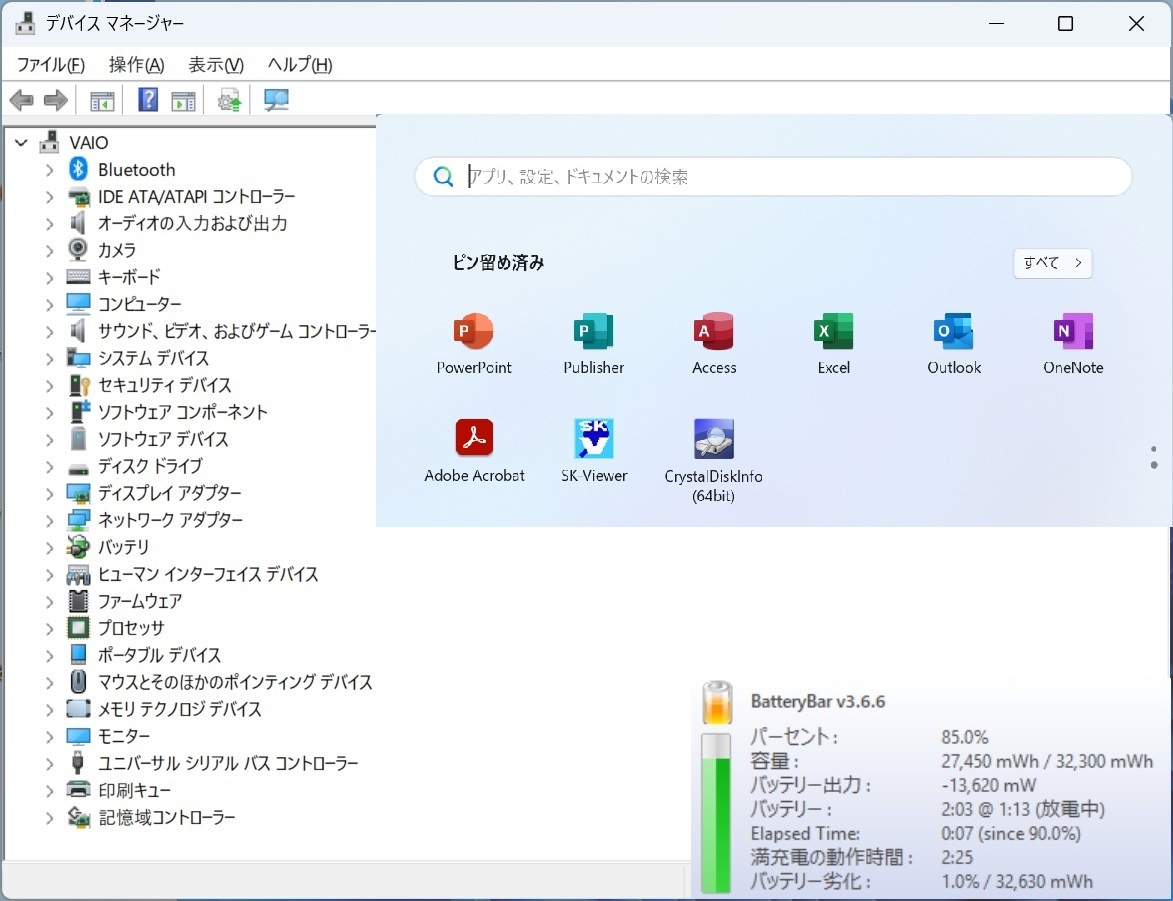Select サウンド、ビデオ、およびゲーム コントローラー item
The image size is (1173, 901).
[x=236, y=331]
